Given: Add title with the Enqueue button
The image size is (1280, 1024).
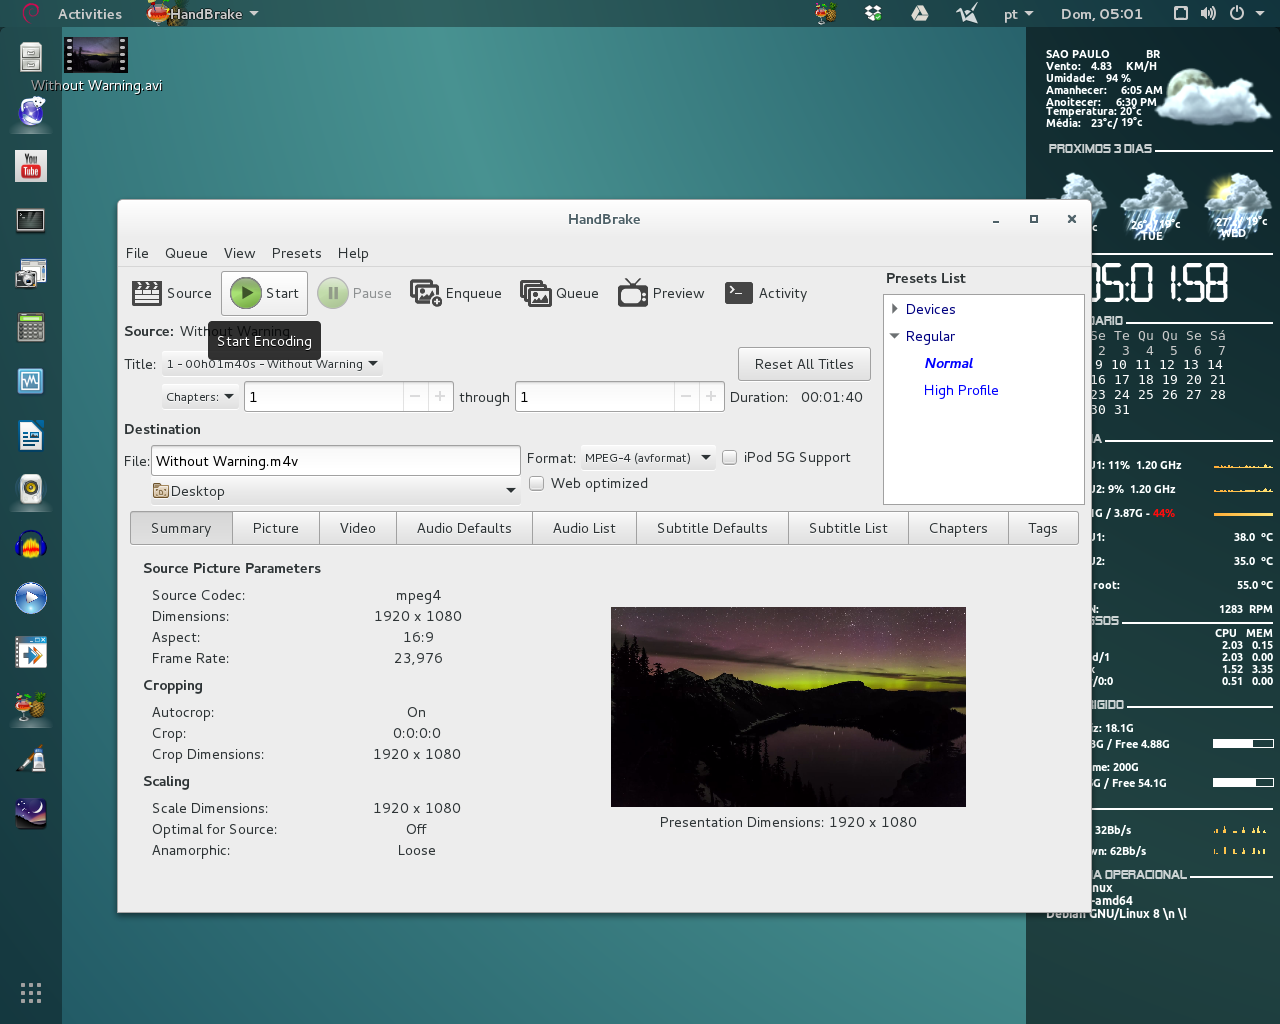Looking at the screenshot, I should point(456,293).
